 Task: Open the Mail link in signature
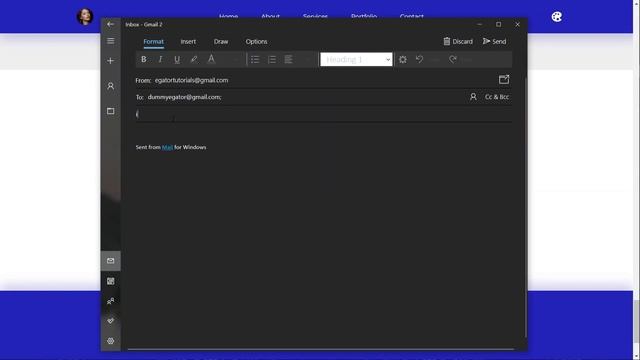pos(167,147)
